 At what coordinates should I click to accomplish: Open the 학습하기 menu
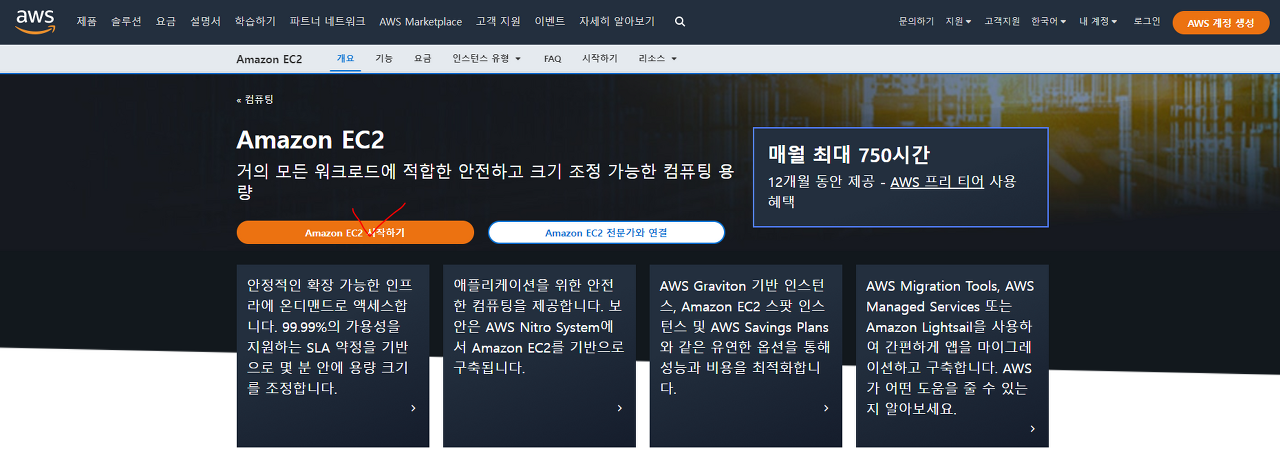pyautogui.click(x=255, y=21)
